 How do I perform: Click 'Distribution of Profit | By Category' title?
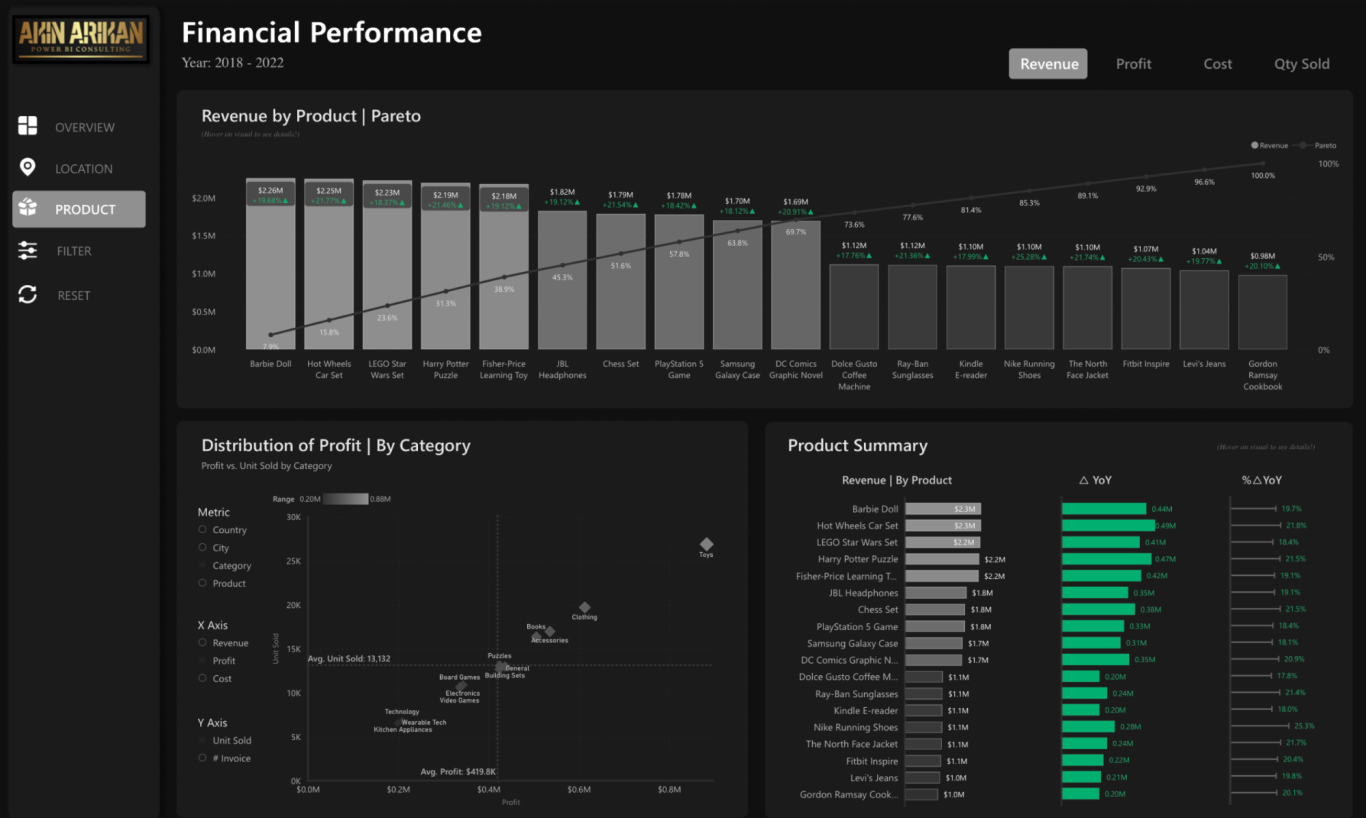point(336,446)
